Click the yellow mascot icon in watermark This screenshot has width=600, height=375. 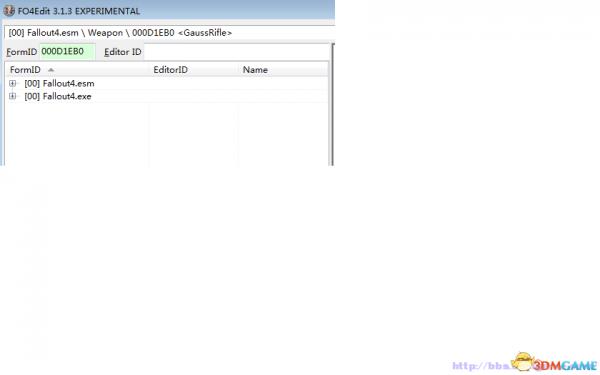pyautogui.click(x=523, y=361)
